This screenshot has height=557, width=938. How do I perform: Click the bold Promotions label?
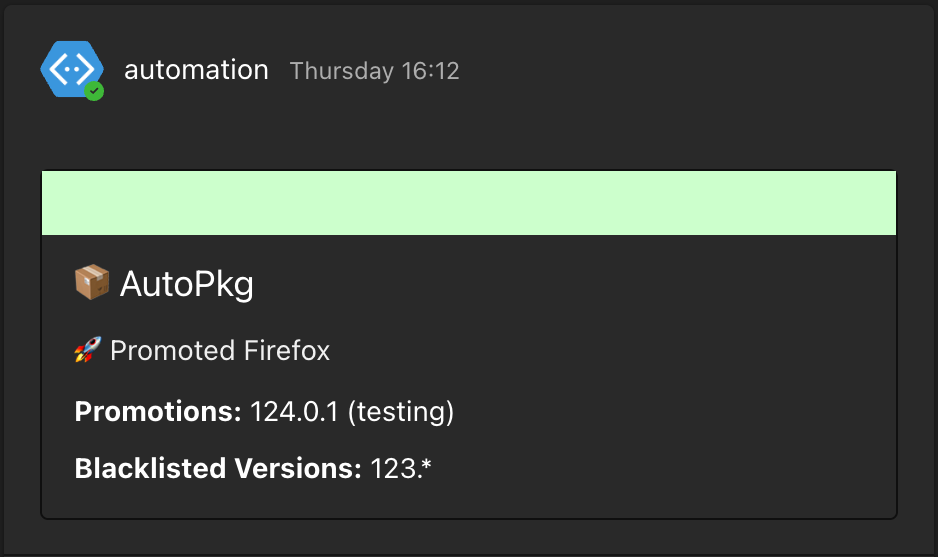click(x=158, y=411)
